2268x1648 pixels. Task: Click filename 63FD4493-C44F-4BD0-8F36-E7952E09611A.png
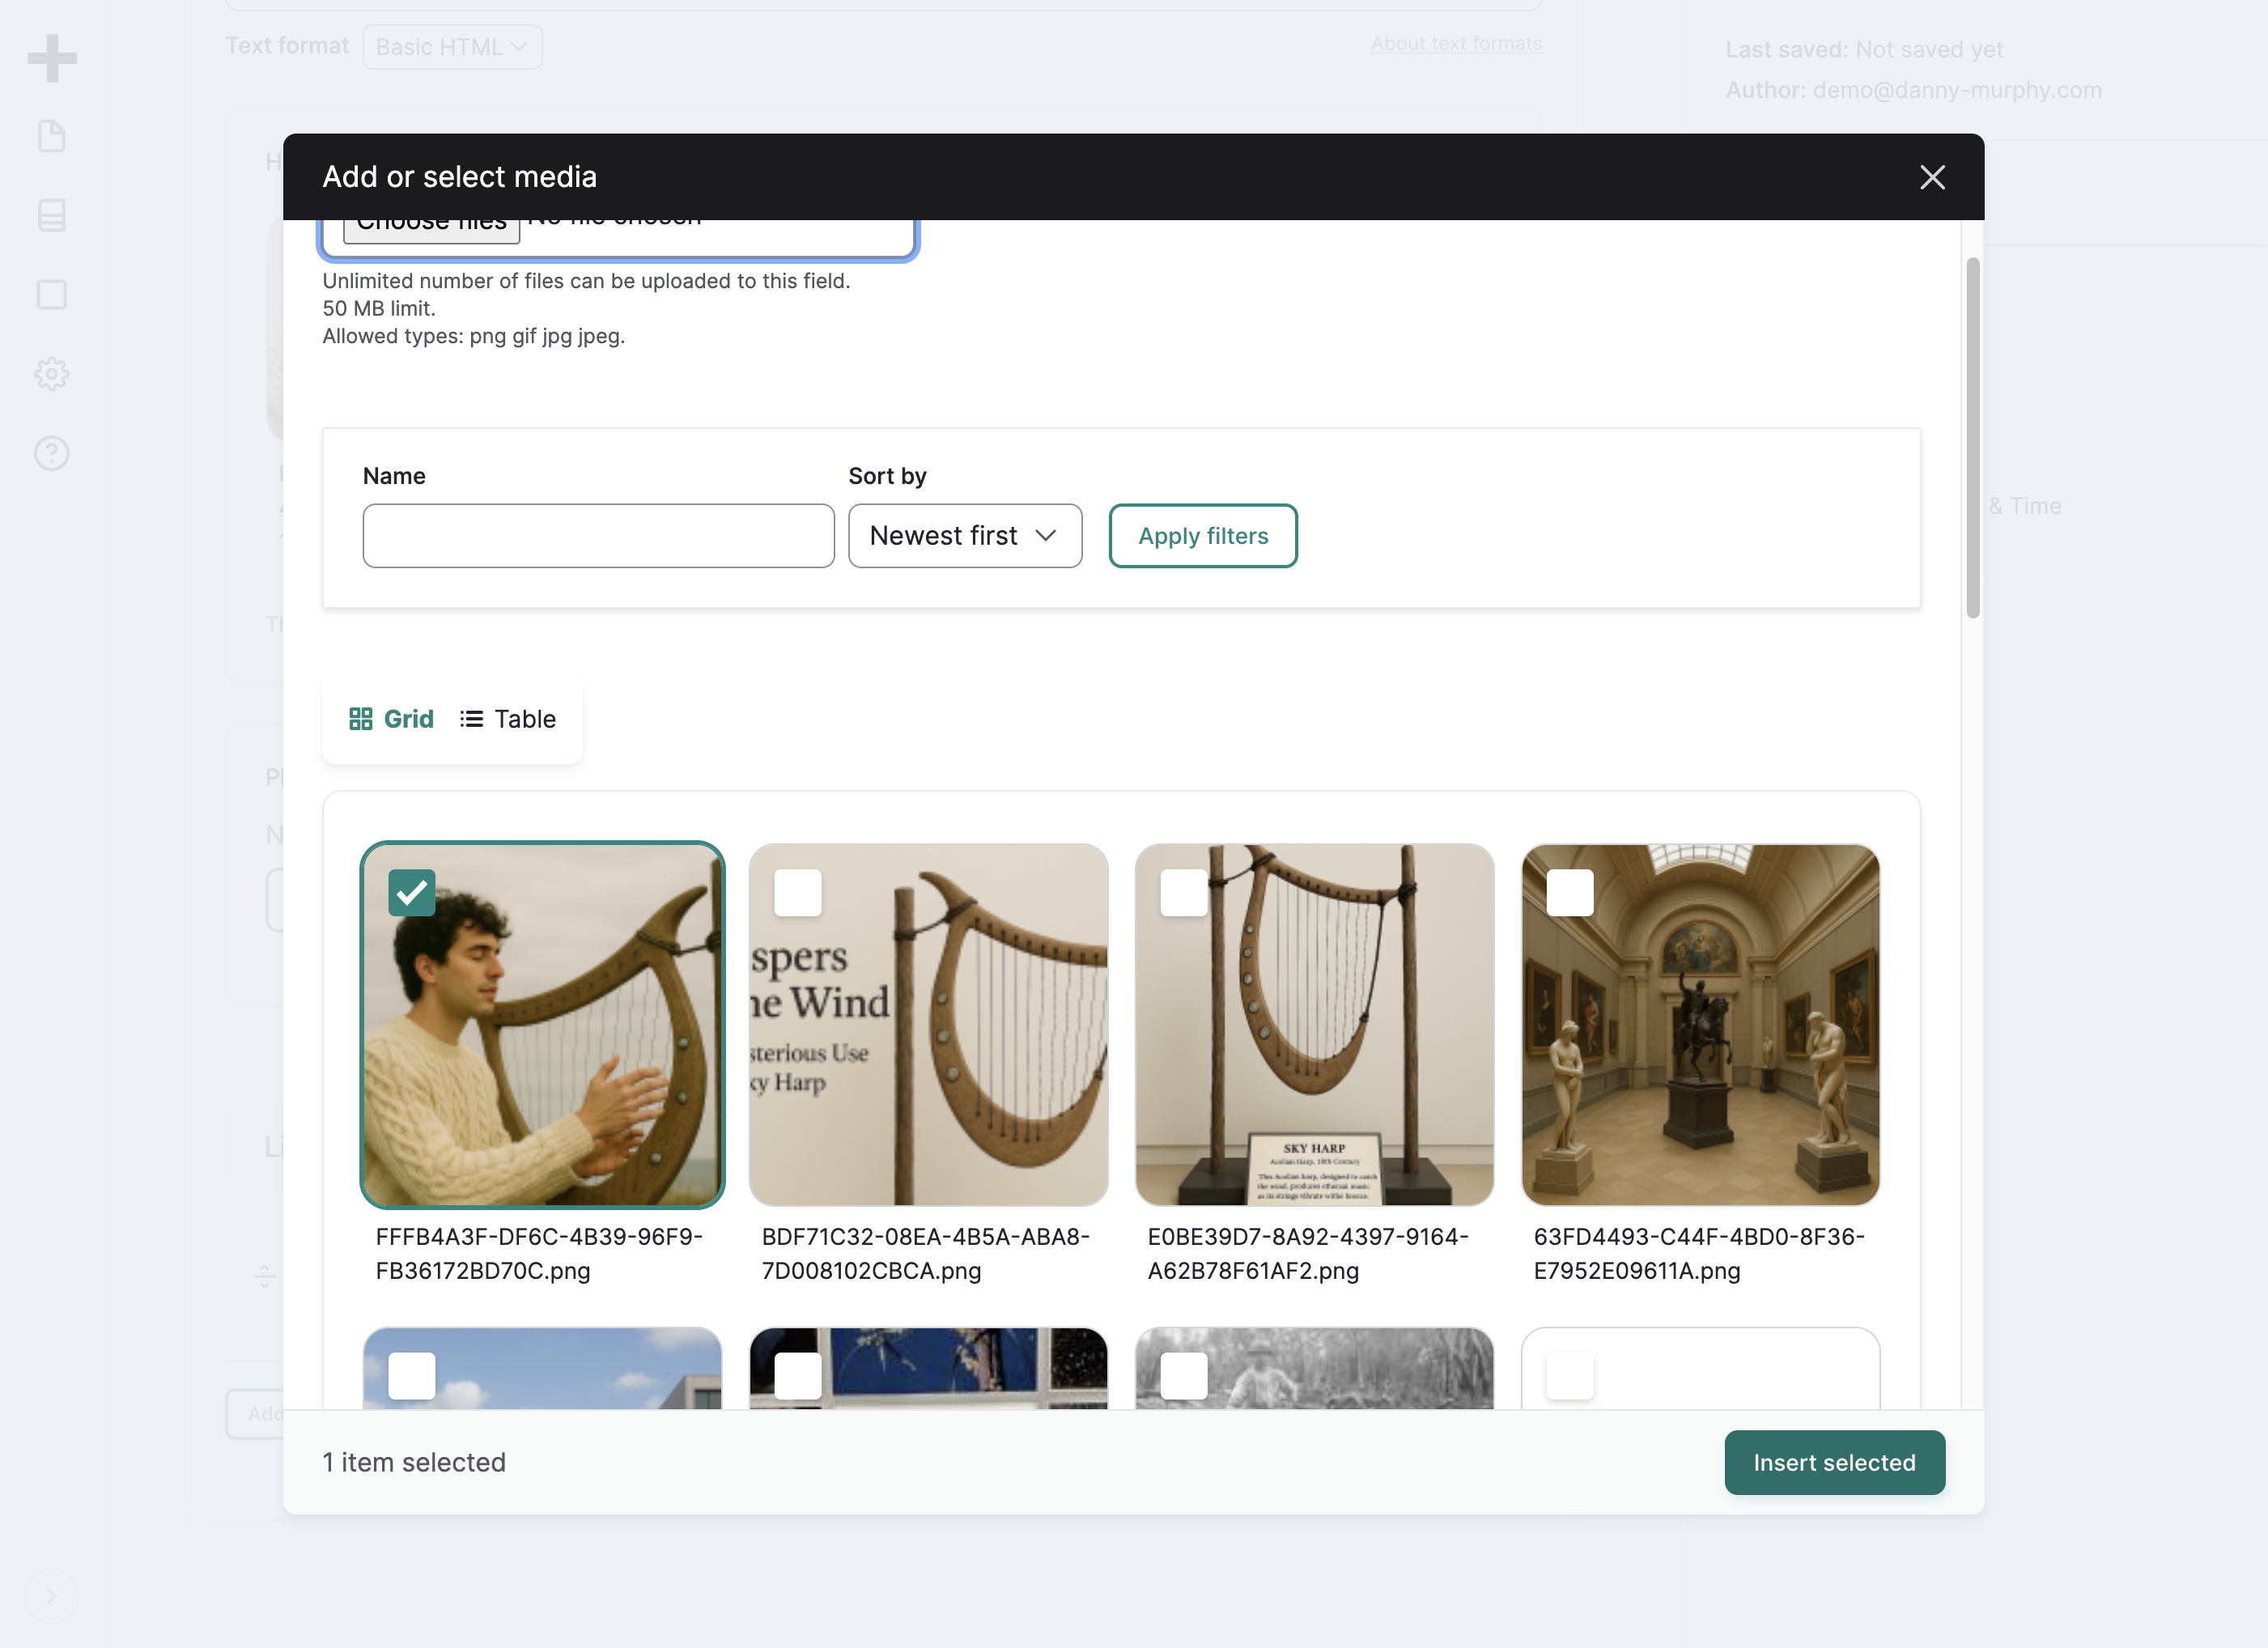coord(1699,1254)
